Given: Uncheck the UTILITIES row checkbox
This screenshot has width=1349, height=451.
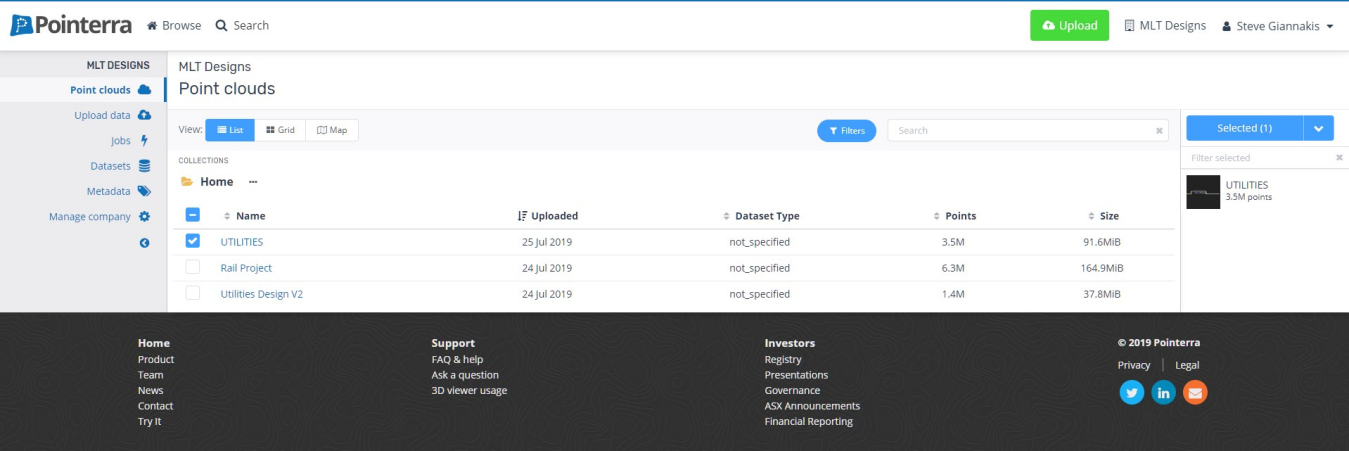Looking at the screenshot, I should point(193,241).
